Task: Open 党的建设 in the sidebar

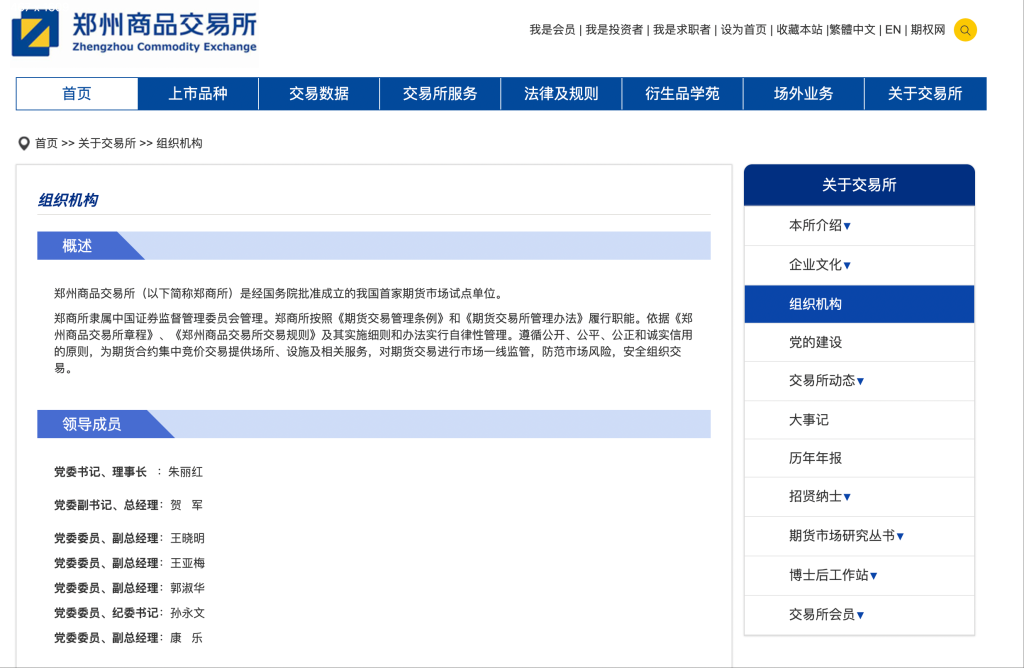Action: click(815, 342)
